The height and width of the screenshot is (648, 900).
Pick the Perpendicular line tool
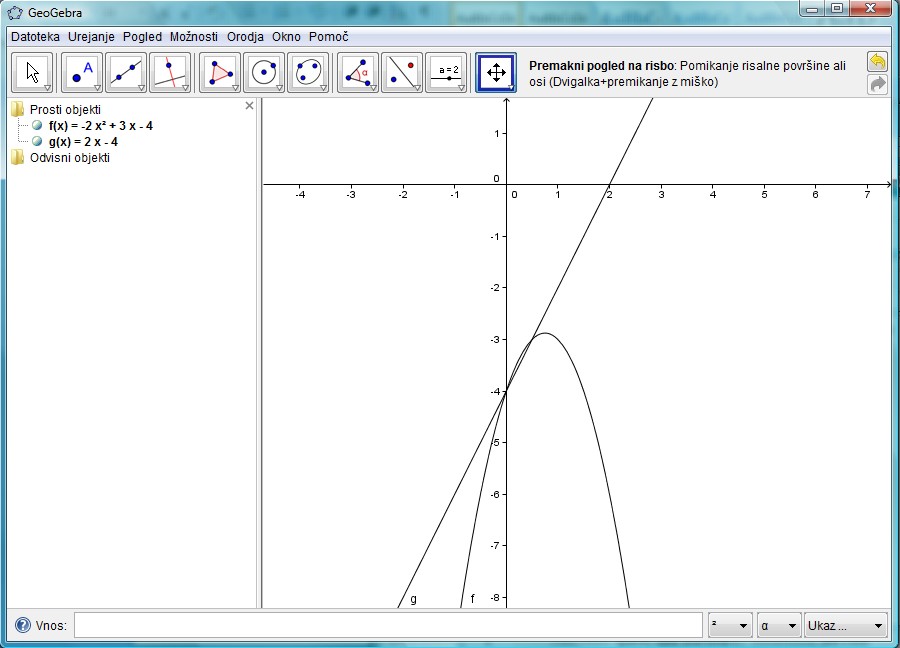click(x=170, y=72)
